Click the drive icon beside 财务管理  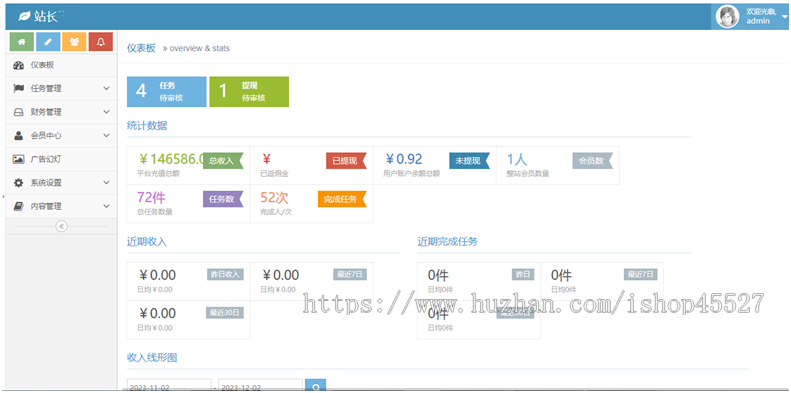(x=19, y=112)
